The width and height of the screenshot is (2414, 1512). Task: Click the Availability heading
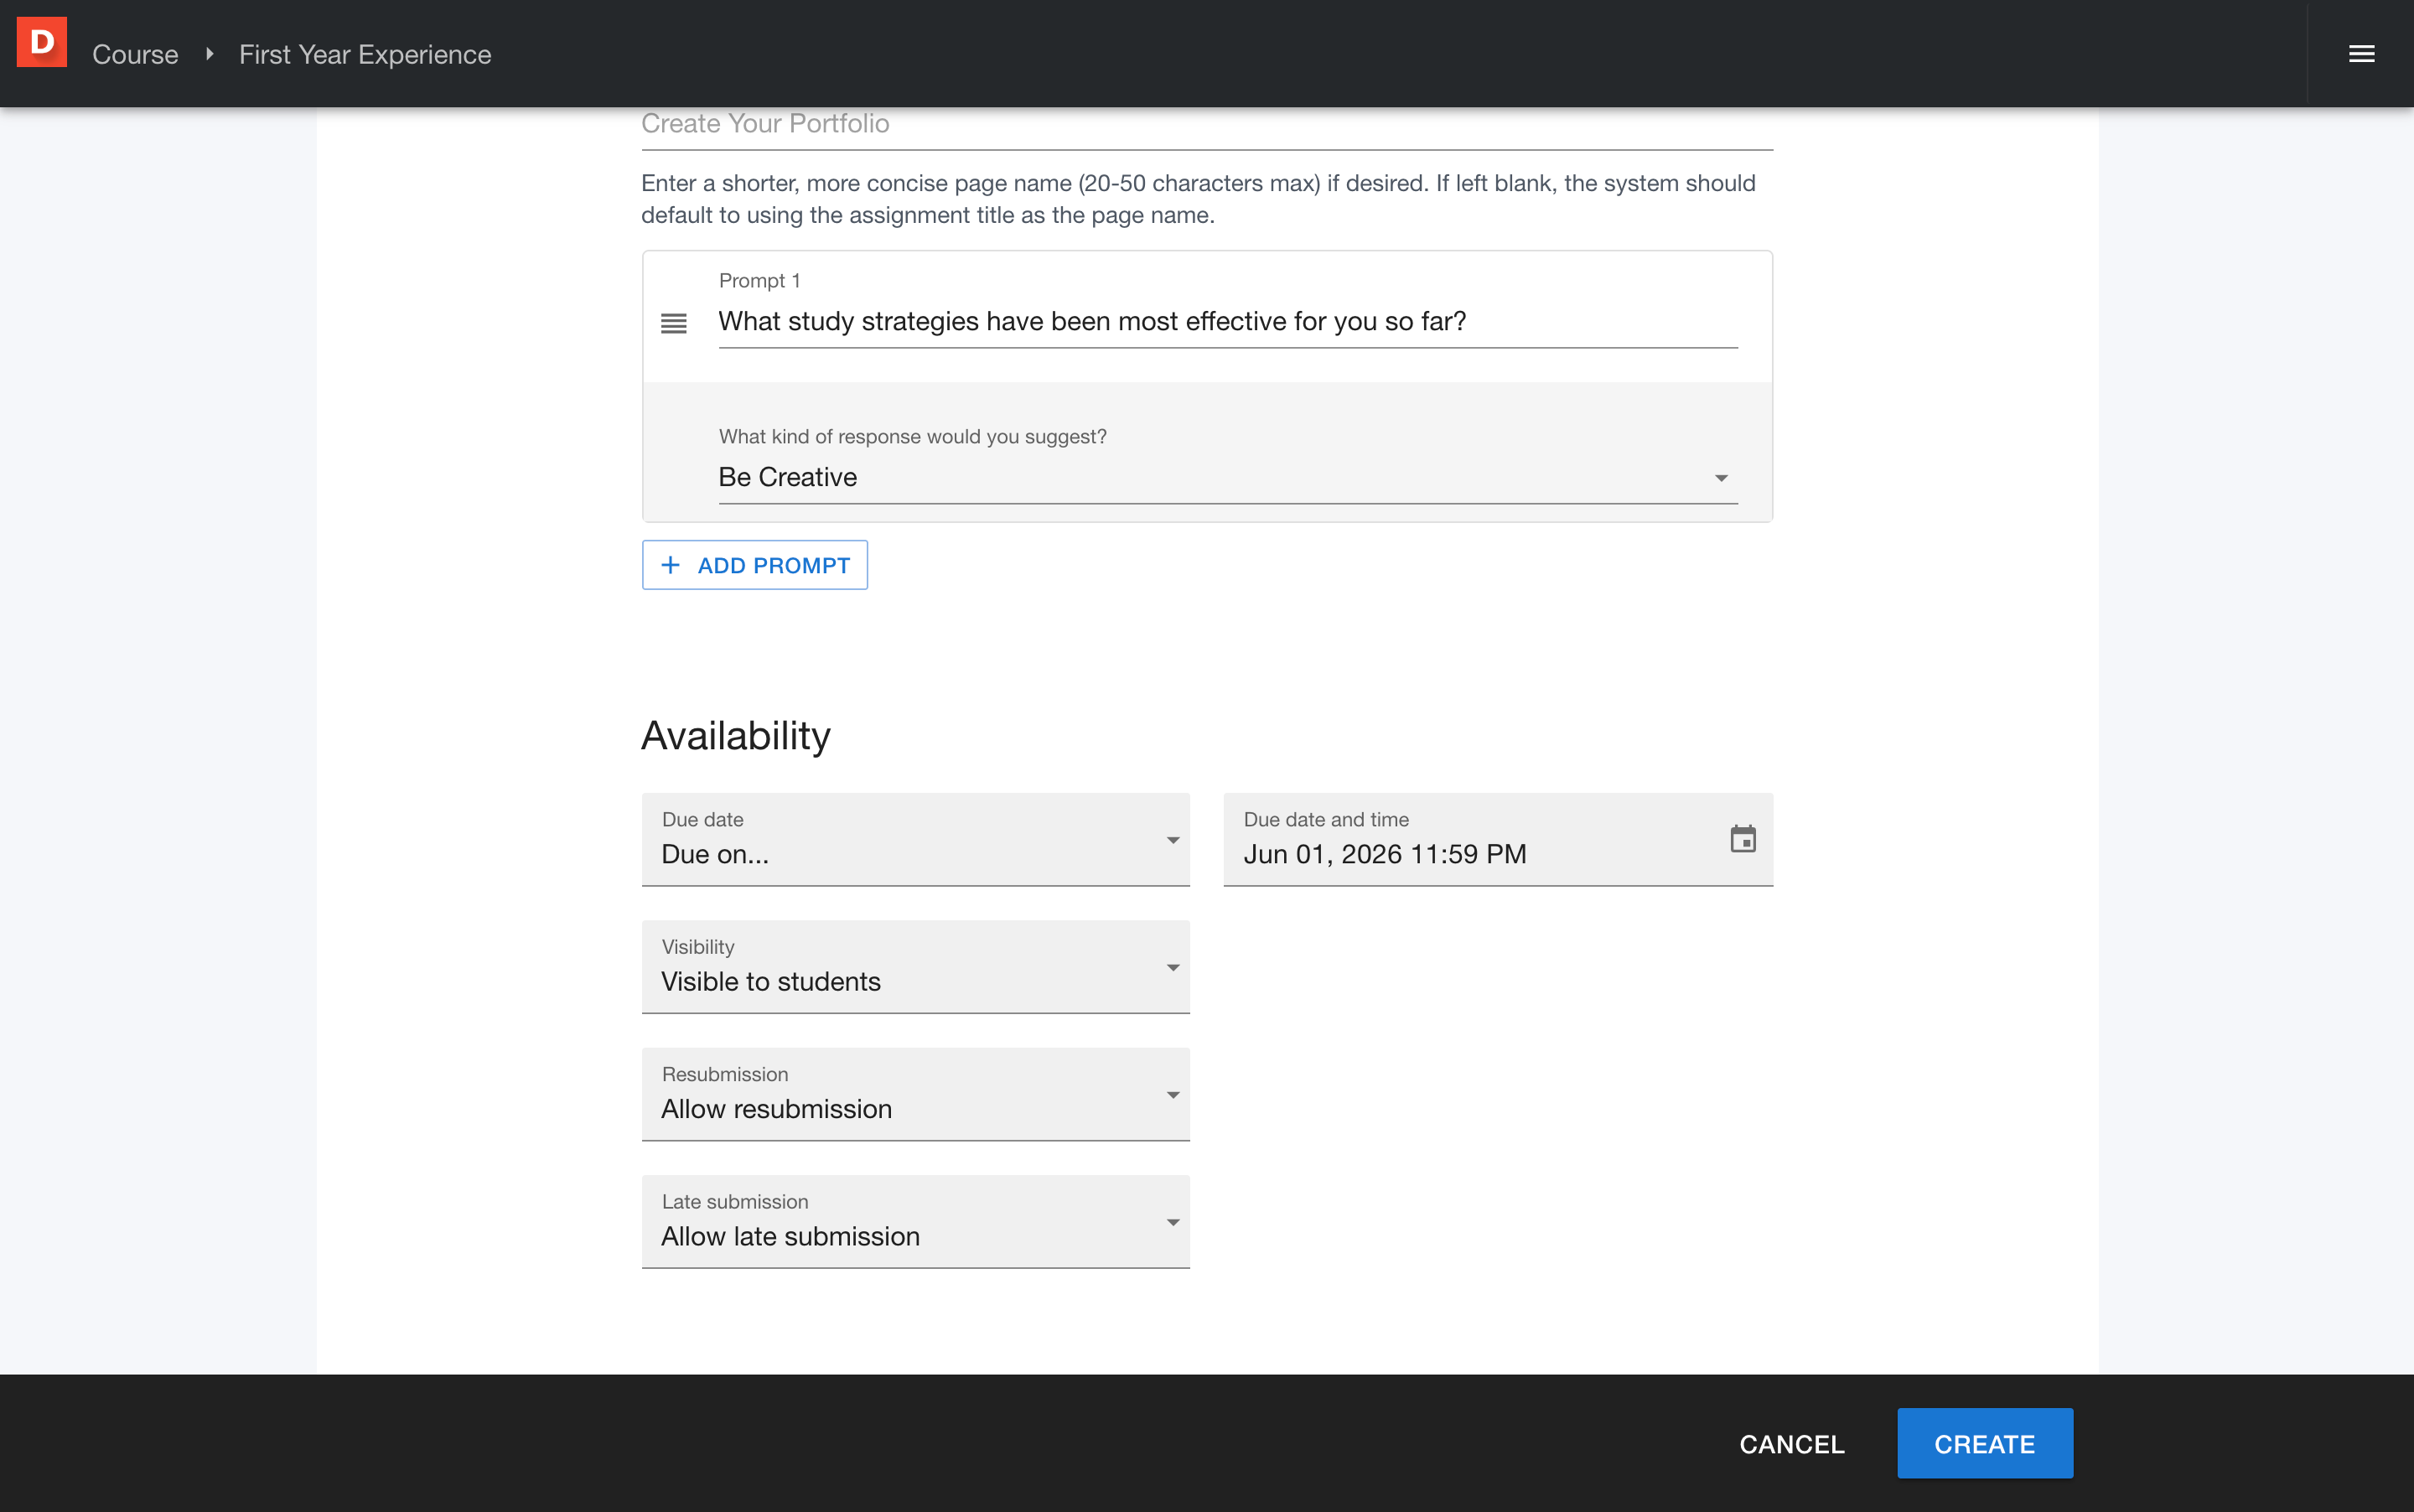[x=736, y=736]
